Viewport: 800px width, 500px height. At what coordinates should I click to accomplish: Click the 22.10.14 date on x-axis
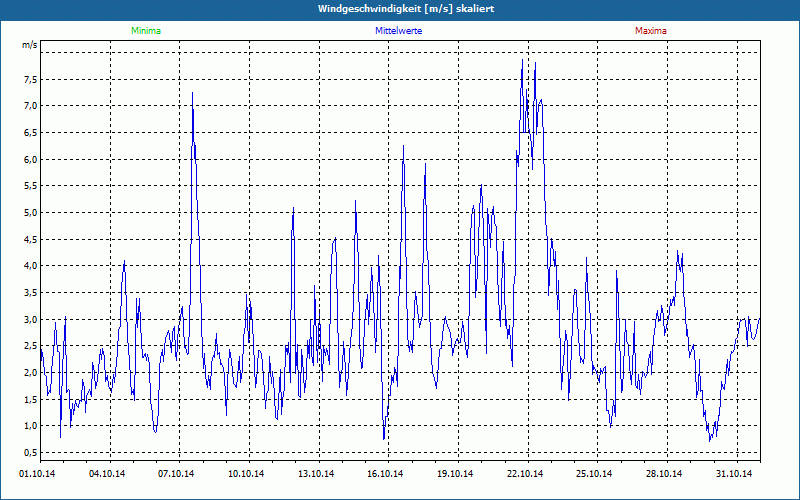[x=524, y=474]
